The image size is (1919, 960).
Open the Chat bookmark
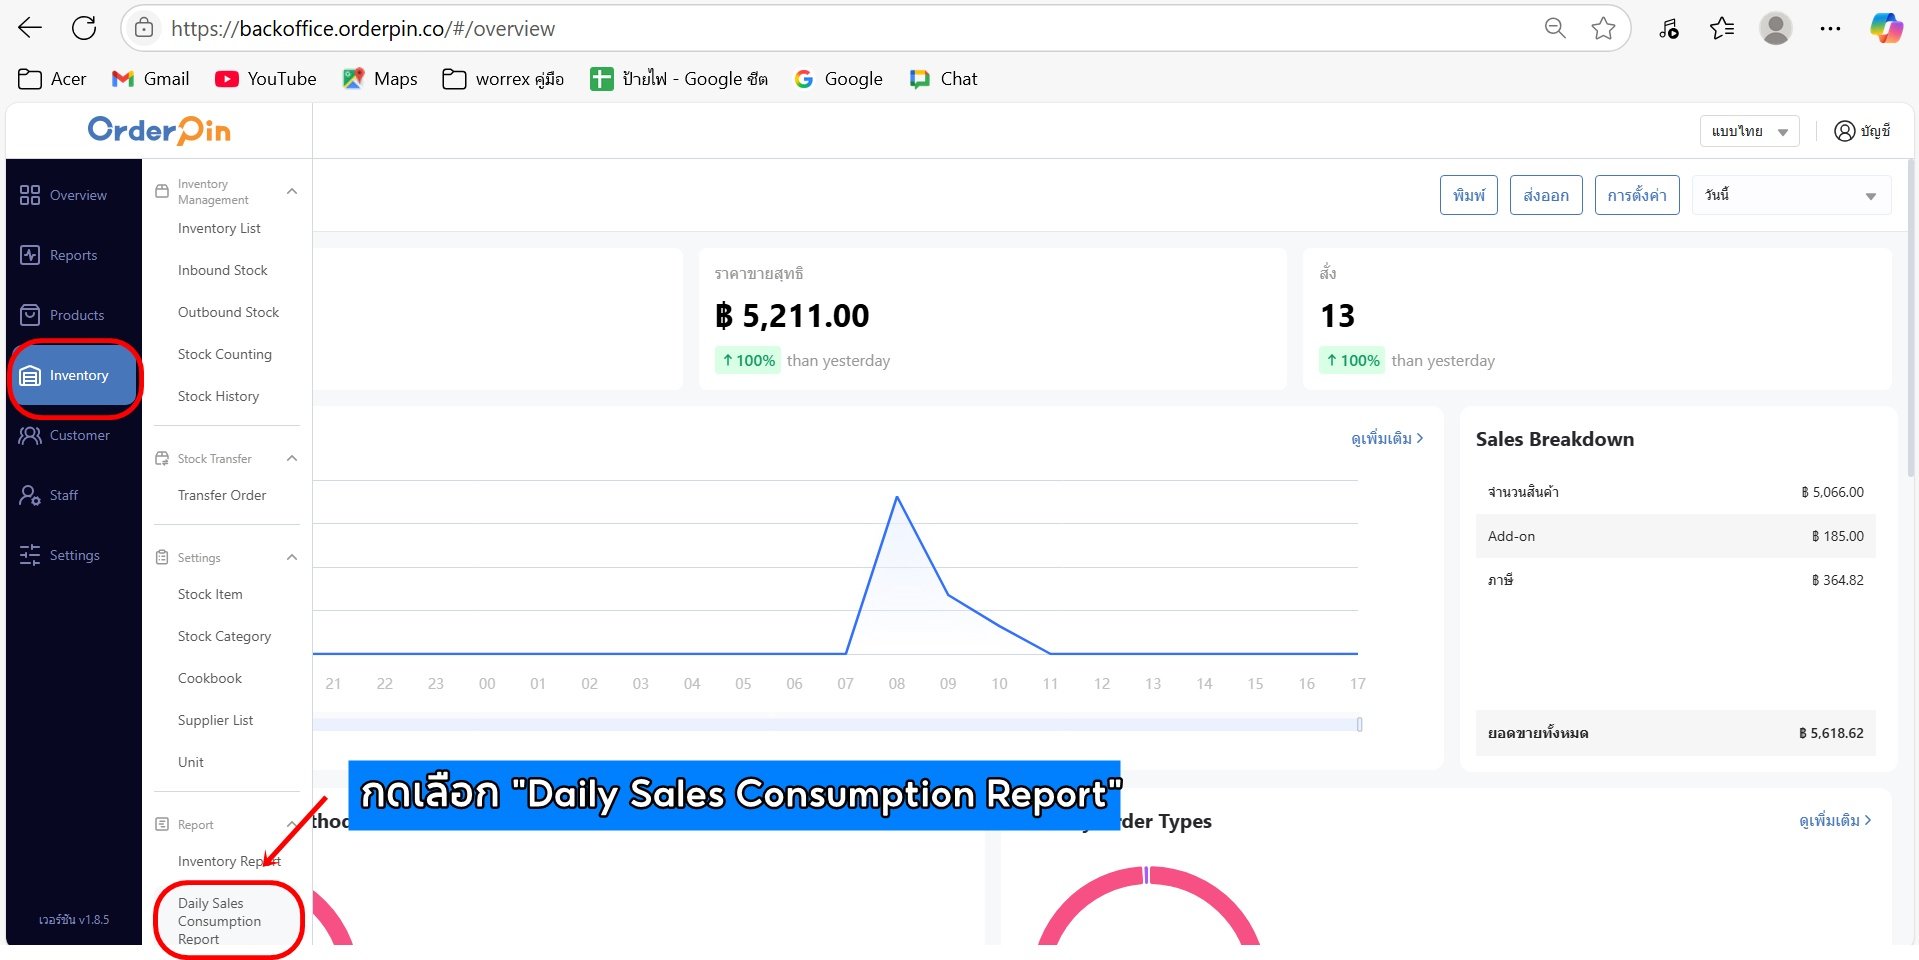(943, 79)
